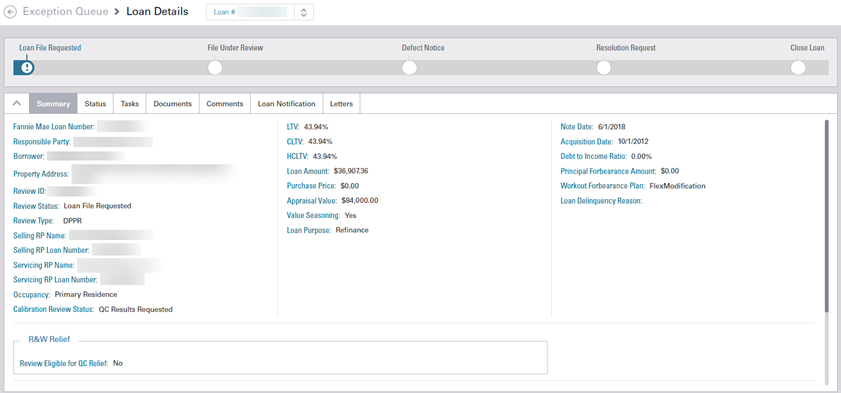The height and width of the screenshot is (393, 841).
Task: Click the Resolution Request stage circle
Action: click(x=604, y=68)
